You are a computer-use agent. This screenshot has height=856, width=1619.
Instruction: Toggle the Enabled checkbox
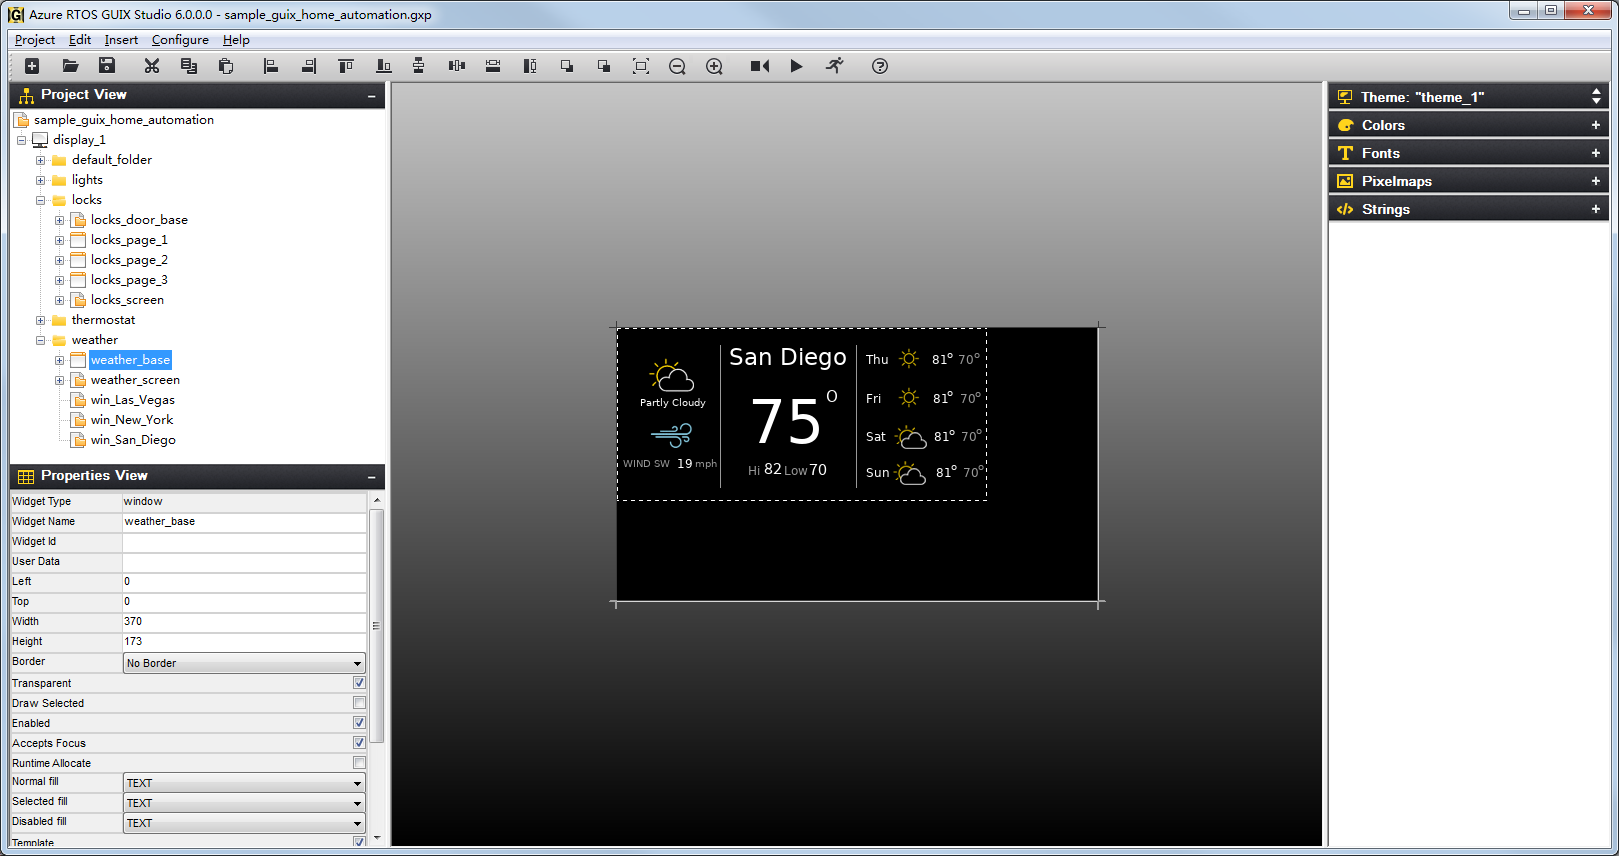(359, 723)
